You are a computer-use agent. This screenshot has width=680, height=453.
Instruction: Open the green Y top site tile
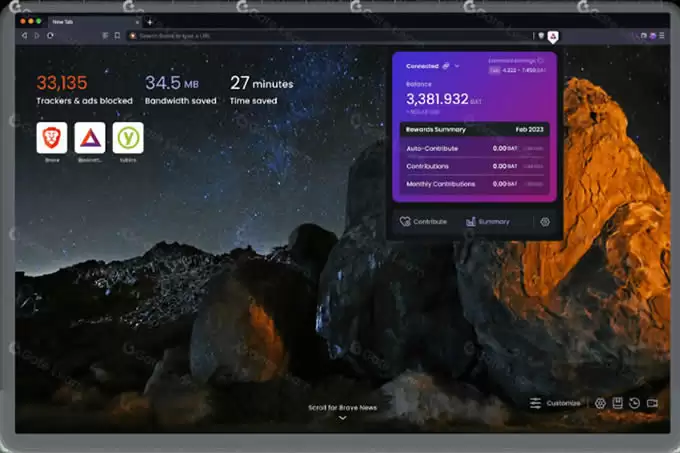[x=128, y=138]
